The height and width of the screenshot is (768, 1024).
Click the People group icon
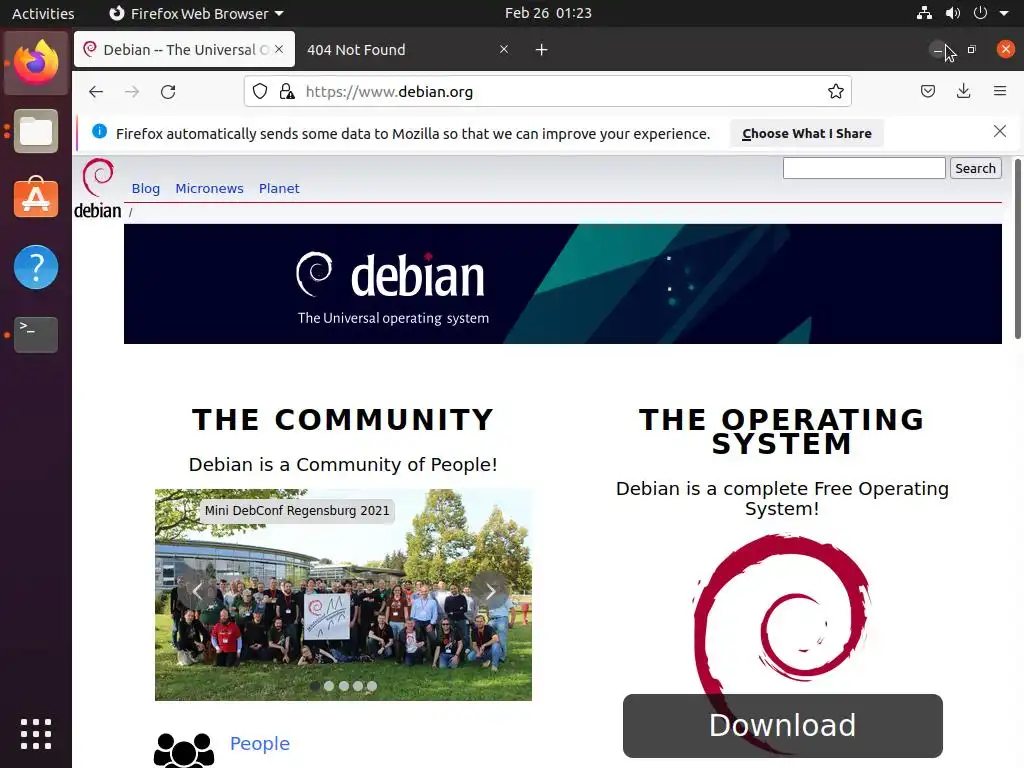[x=184, y=750]
